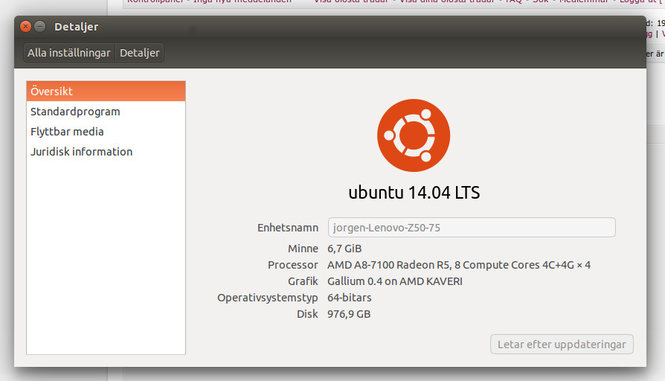Open Juridisk information in sidebar
The width and height of the screenshot is (665, 381).
[x=106, y=151]
